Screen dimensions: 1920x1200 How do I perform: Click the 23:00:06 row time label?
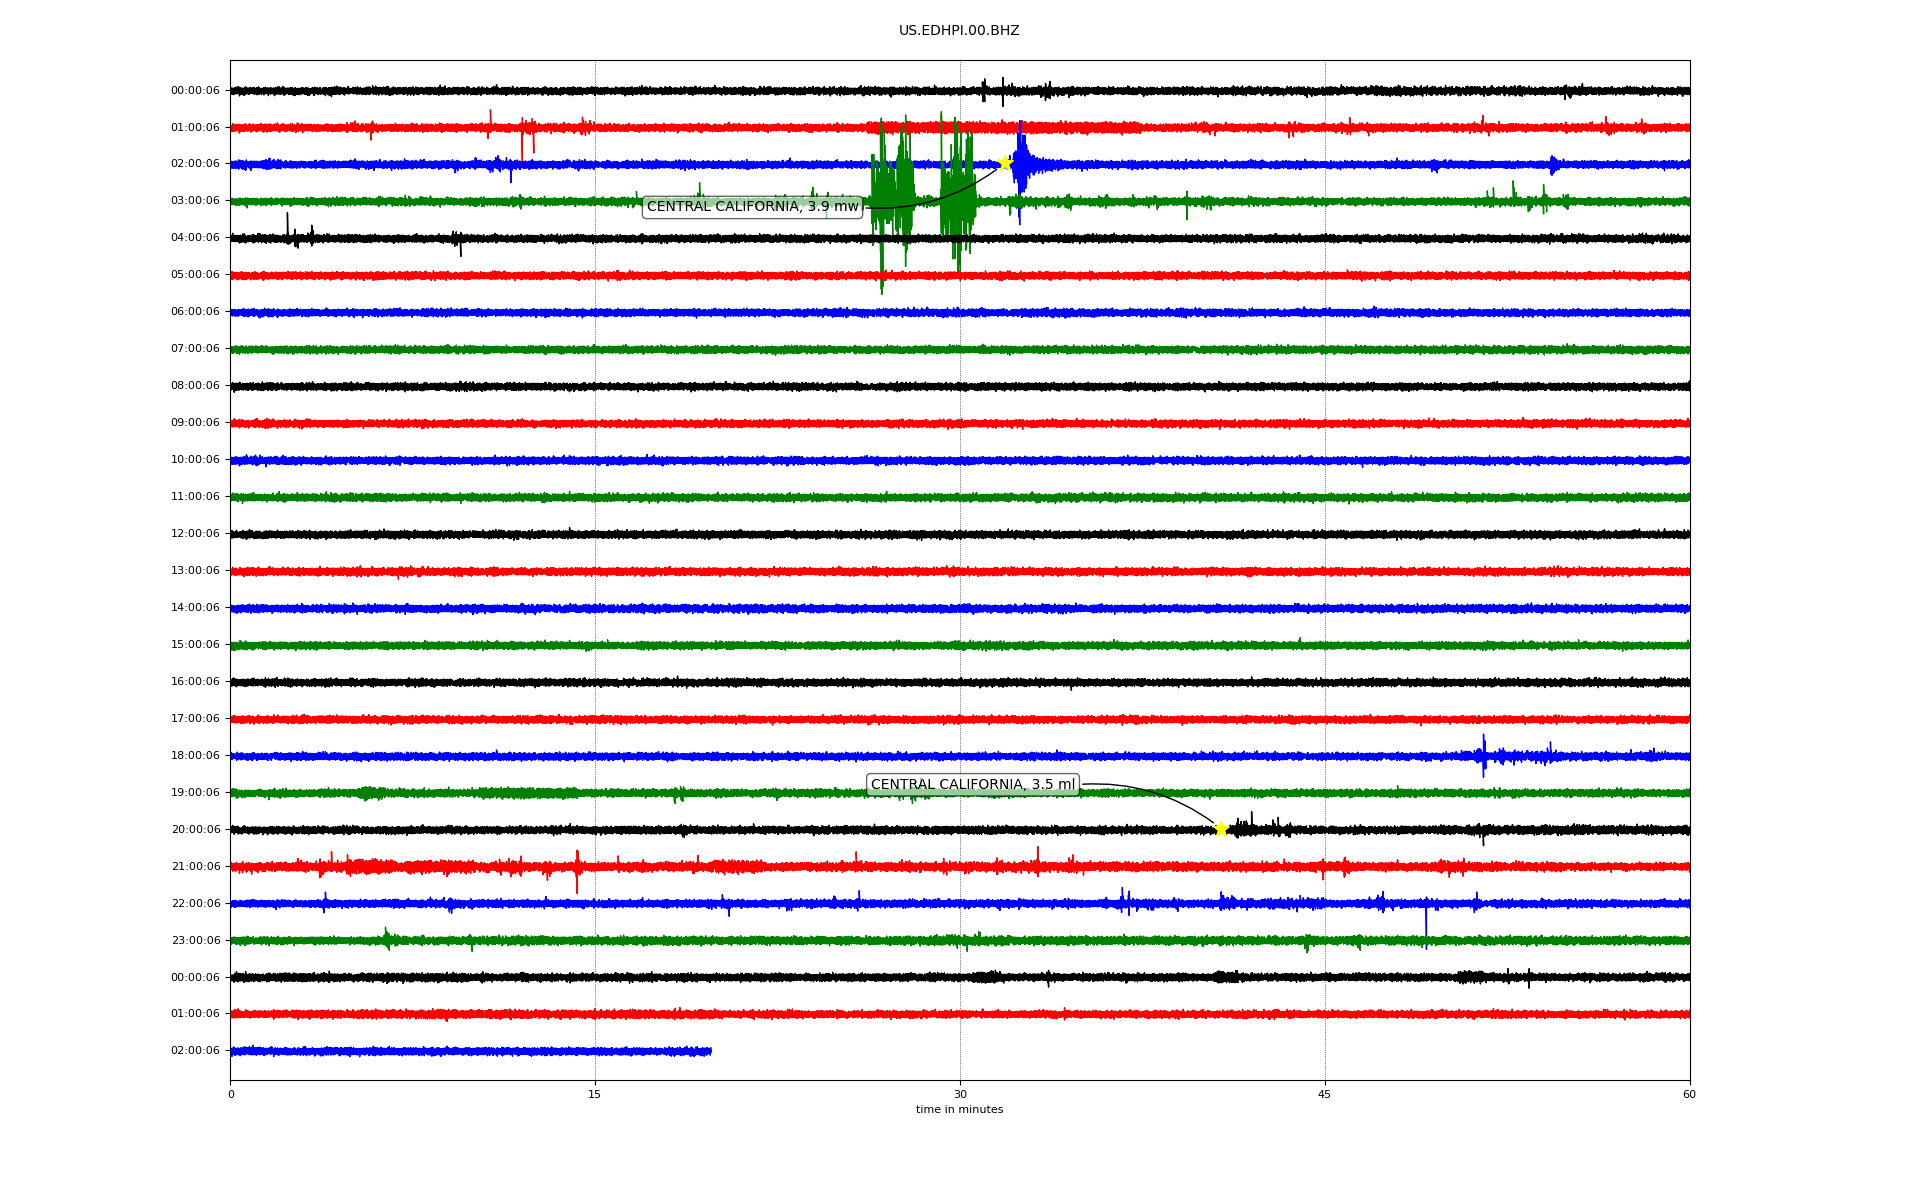pos(195,941)
